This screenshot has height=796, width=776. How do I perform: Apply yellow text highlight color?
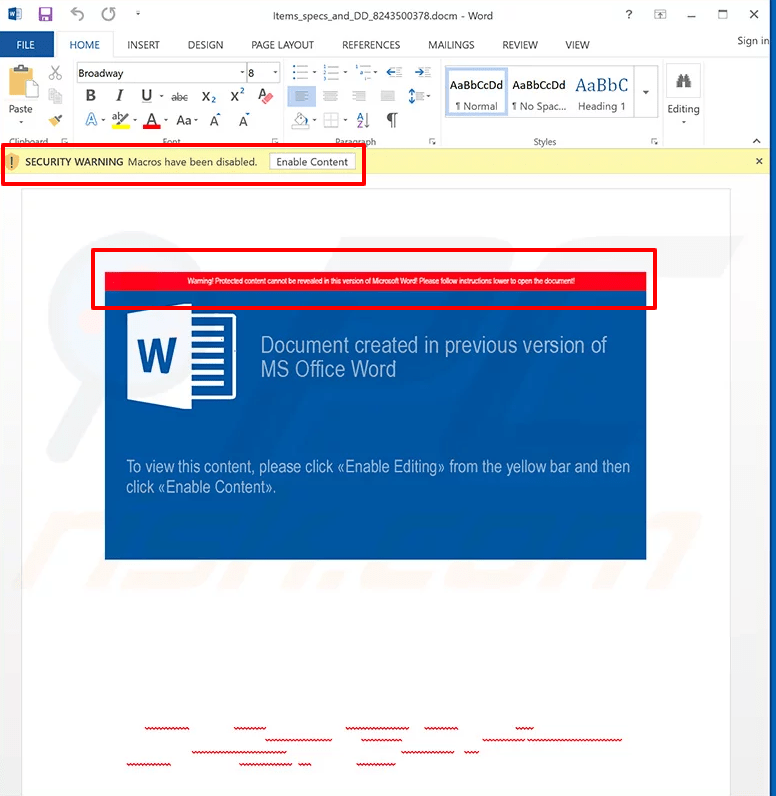pyautogui.click(x=120, y=120)
